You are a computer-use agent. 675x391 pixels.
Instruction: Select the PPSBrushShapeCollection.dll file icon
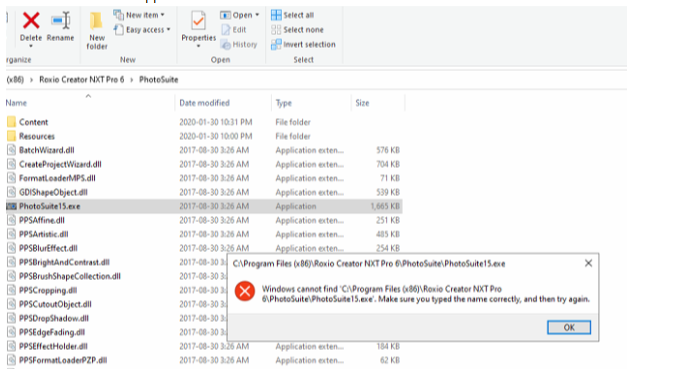coord(11,276)
